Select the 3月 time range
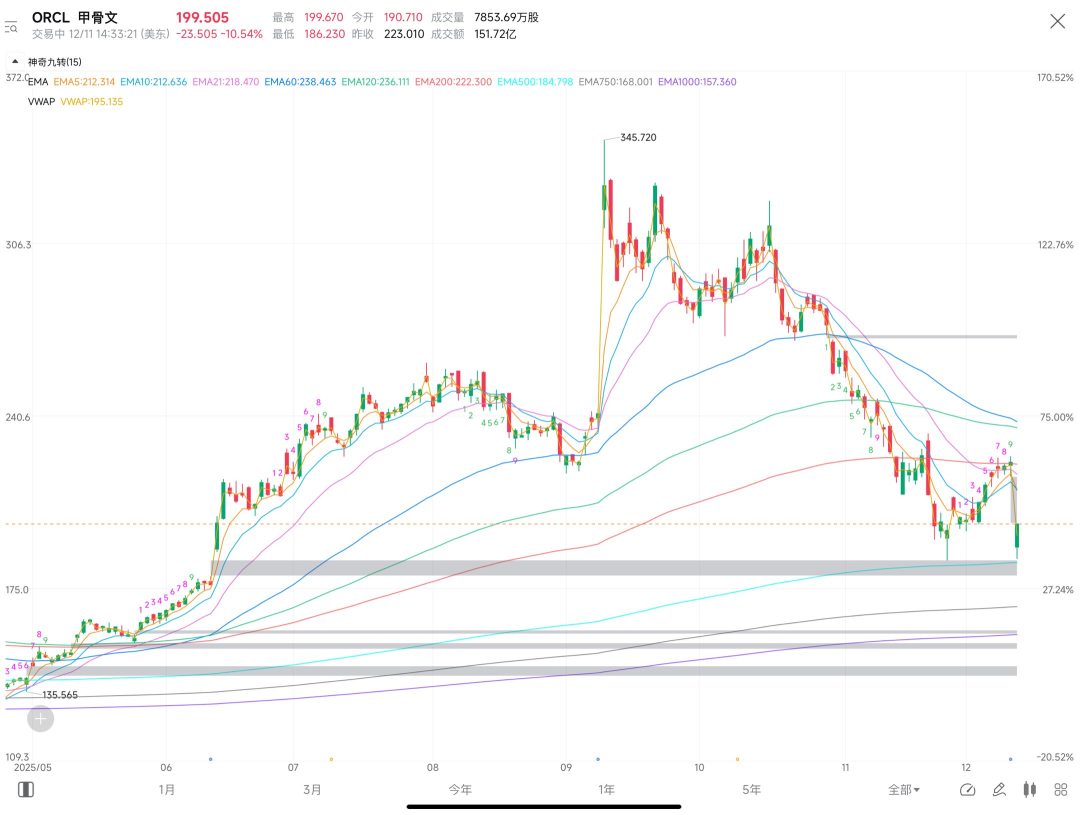 tap(312, 789)
